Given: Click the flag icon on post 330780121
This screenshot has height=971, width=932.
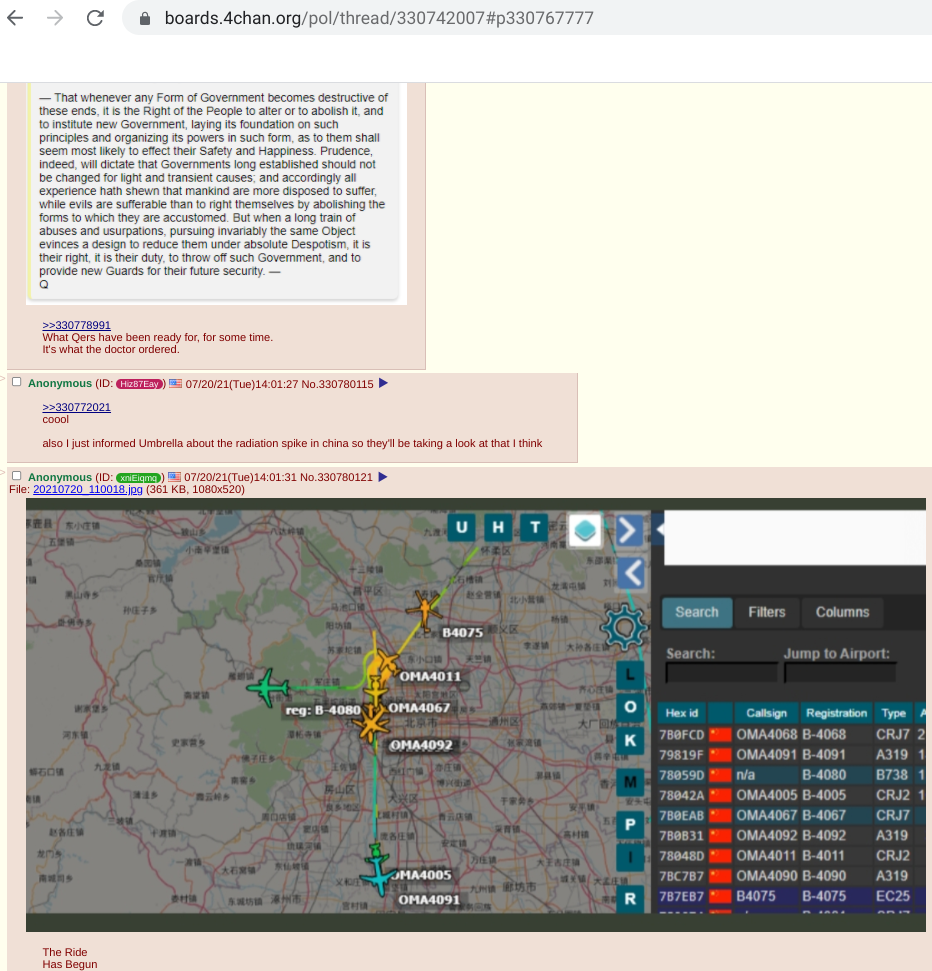Looking at the screenshot, I should tap(175, 477).
